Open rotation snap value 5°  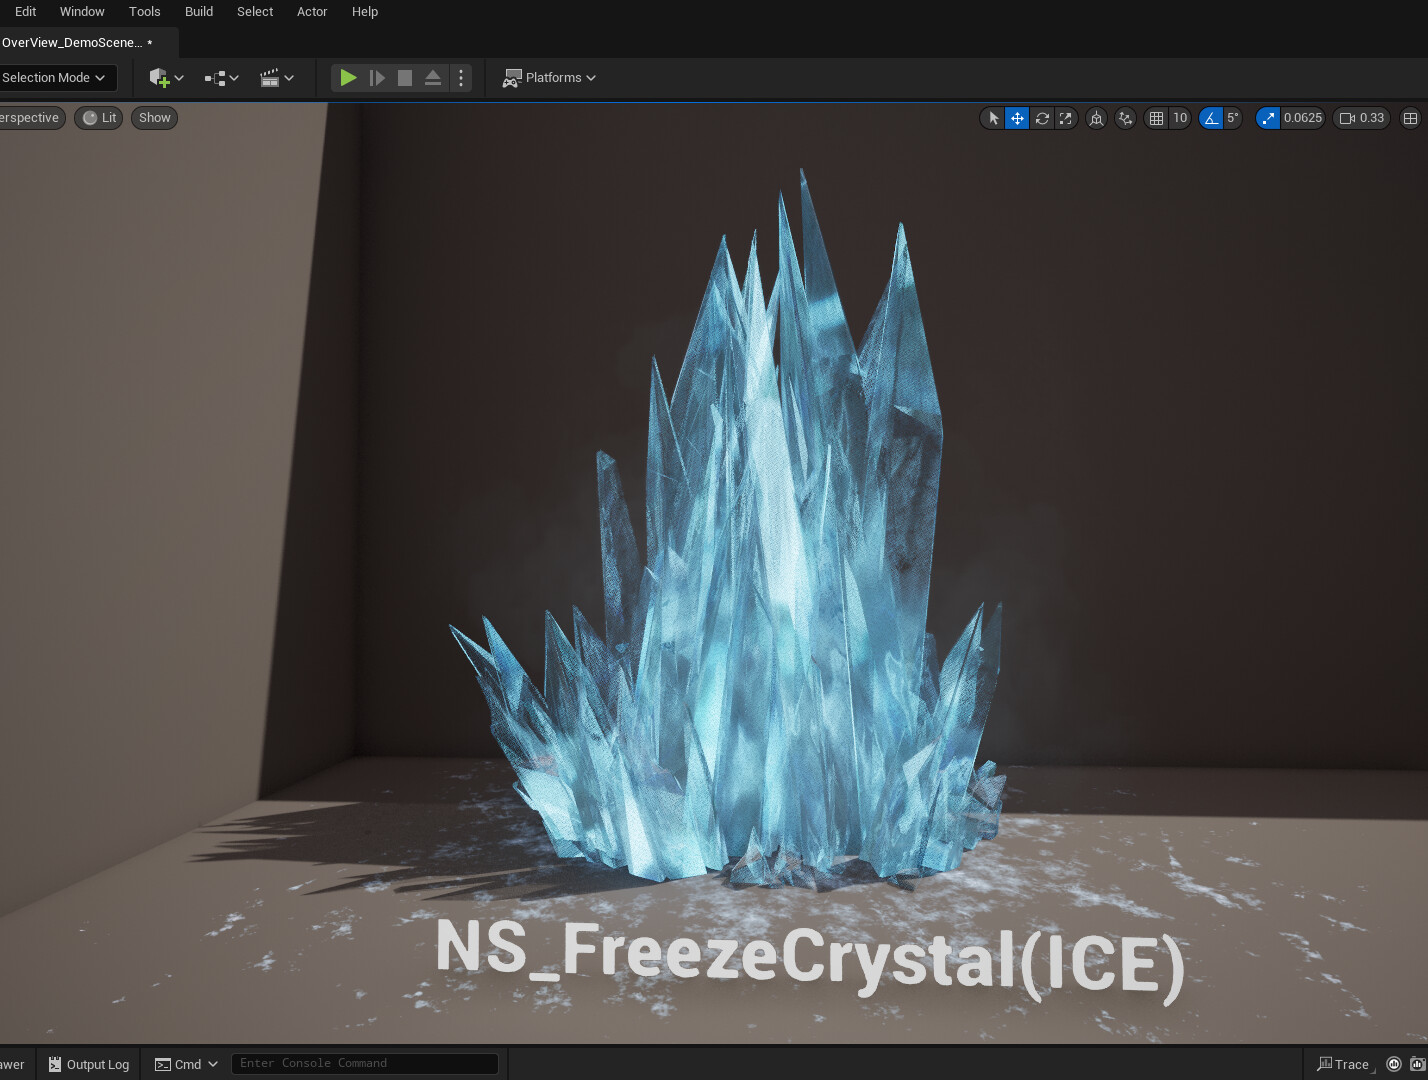point(1233,118)
